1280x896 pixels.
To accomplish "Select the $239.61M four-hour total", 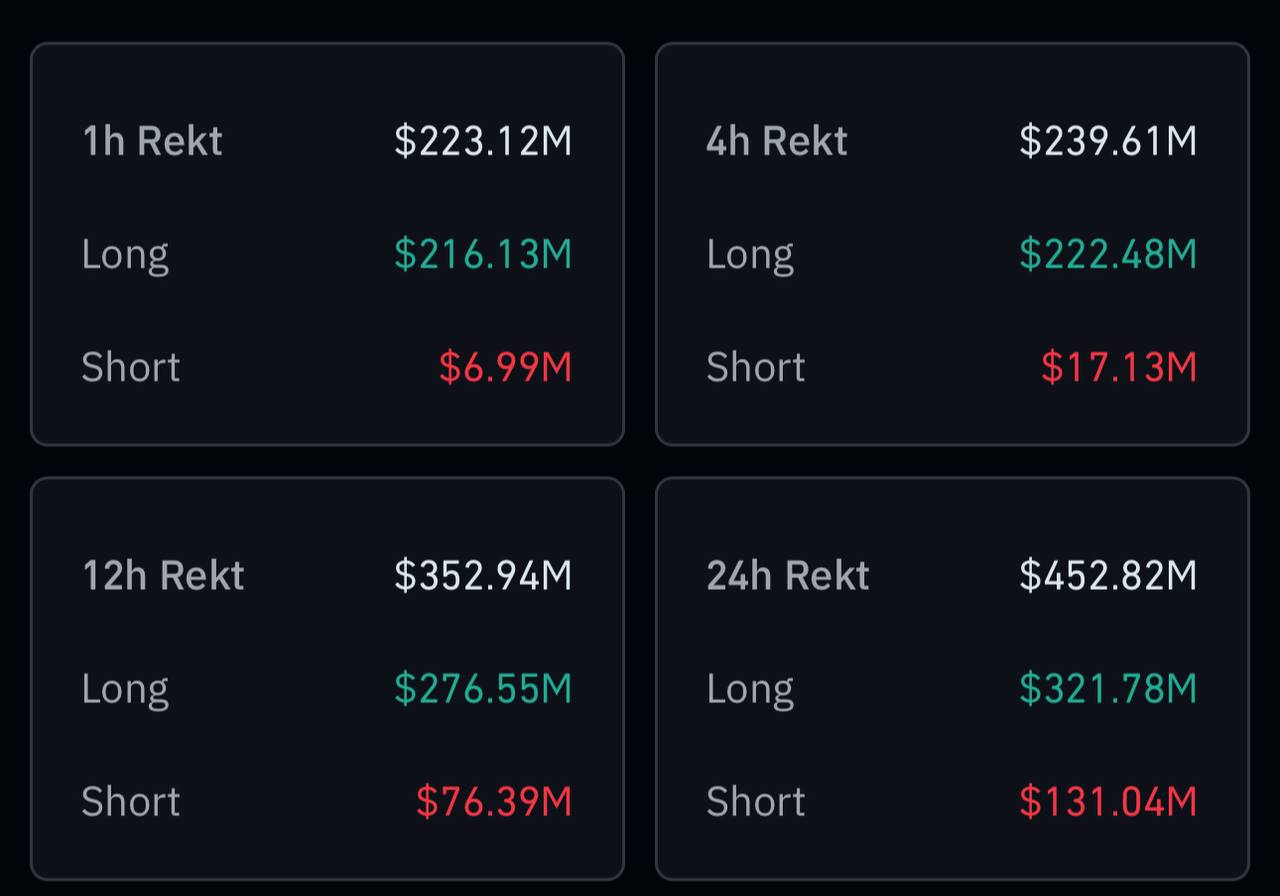I will 1108,141.
